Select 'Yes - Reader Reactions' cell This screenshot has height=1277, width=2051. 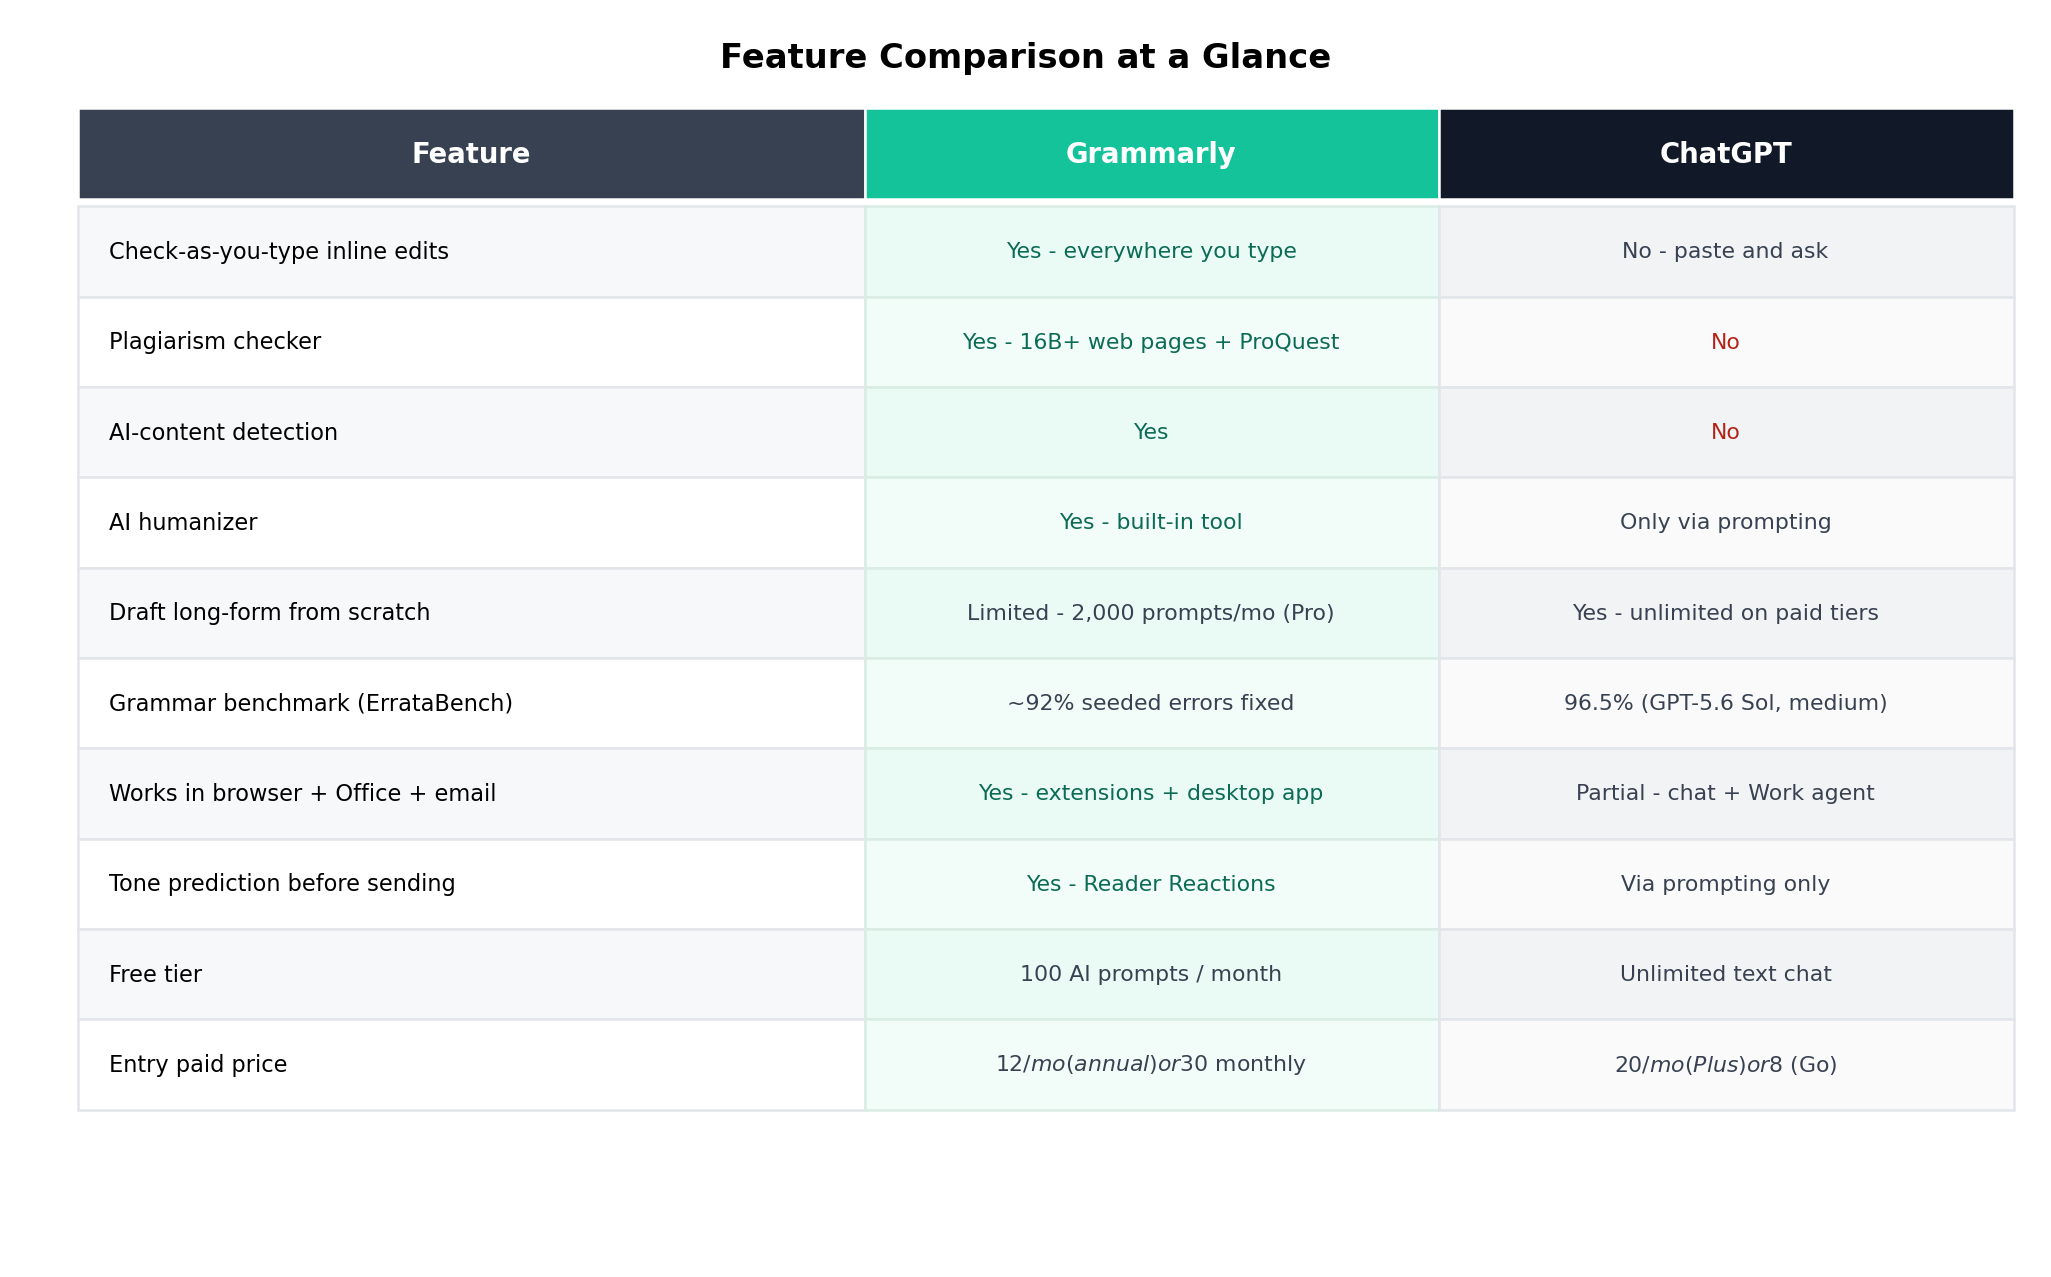click(1151, 884)
